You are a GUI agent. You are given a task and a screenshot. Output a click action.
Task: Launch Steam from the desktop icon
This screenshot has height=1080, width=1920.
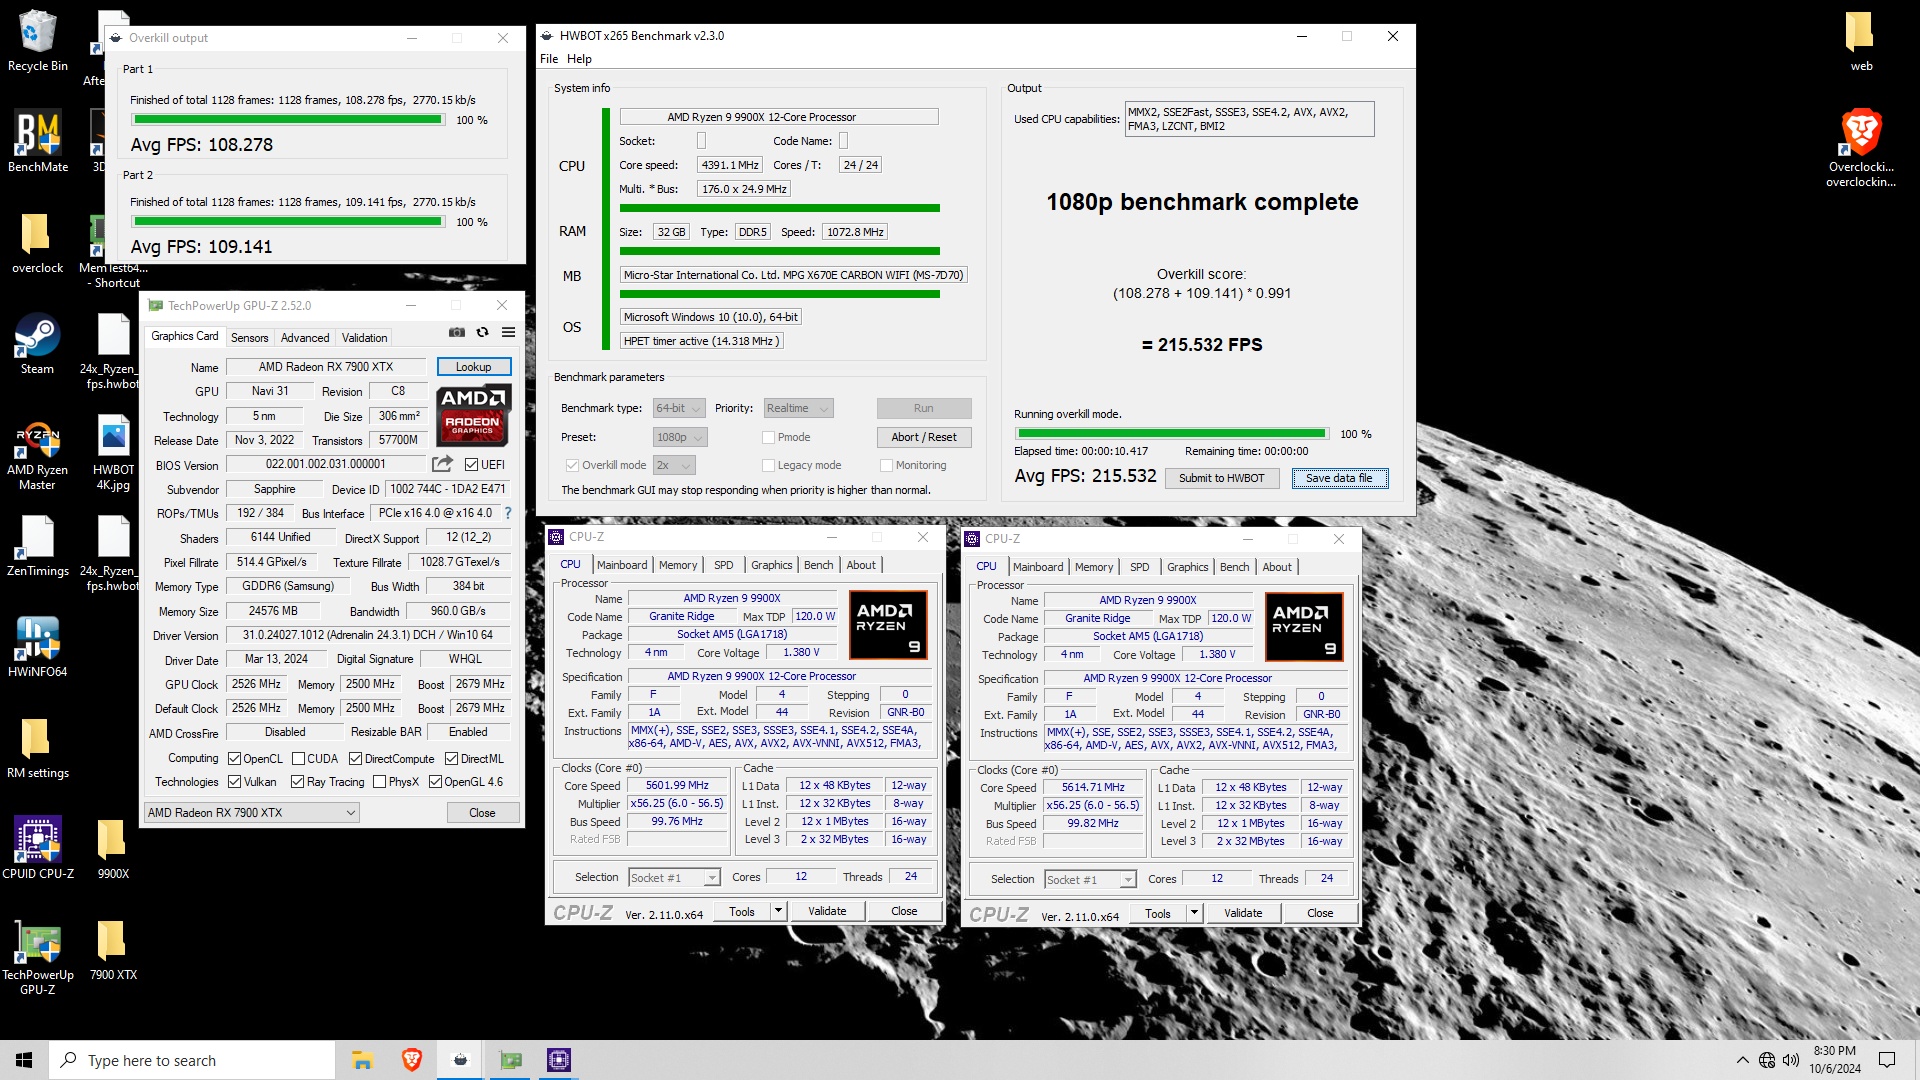pos(37,344)
